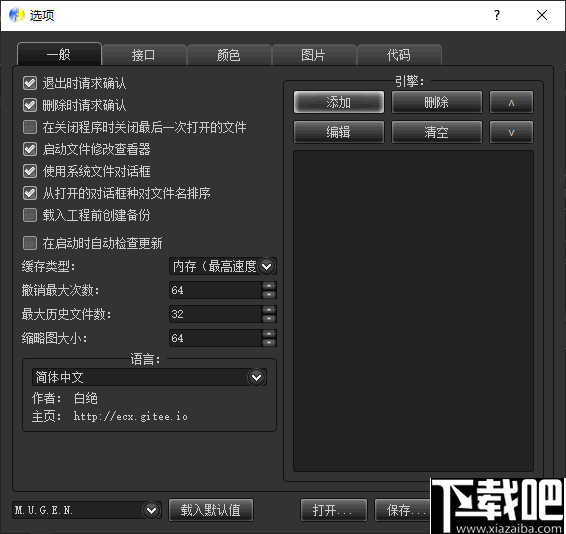Decrease 撤销最大次数 with down arrow
Viewport: 566px width, 534px height.
click(269, 295)
